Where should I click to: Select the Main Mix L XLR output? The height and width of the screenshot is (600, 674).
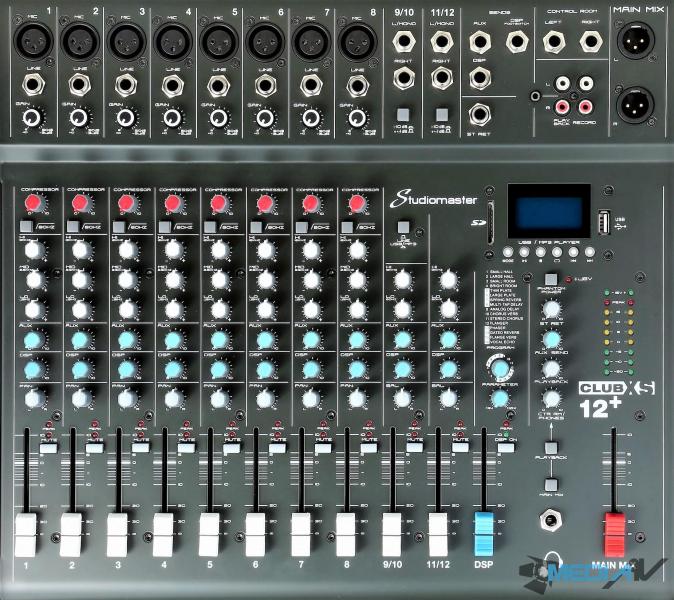click(x=636, y=41)
